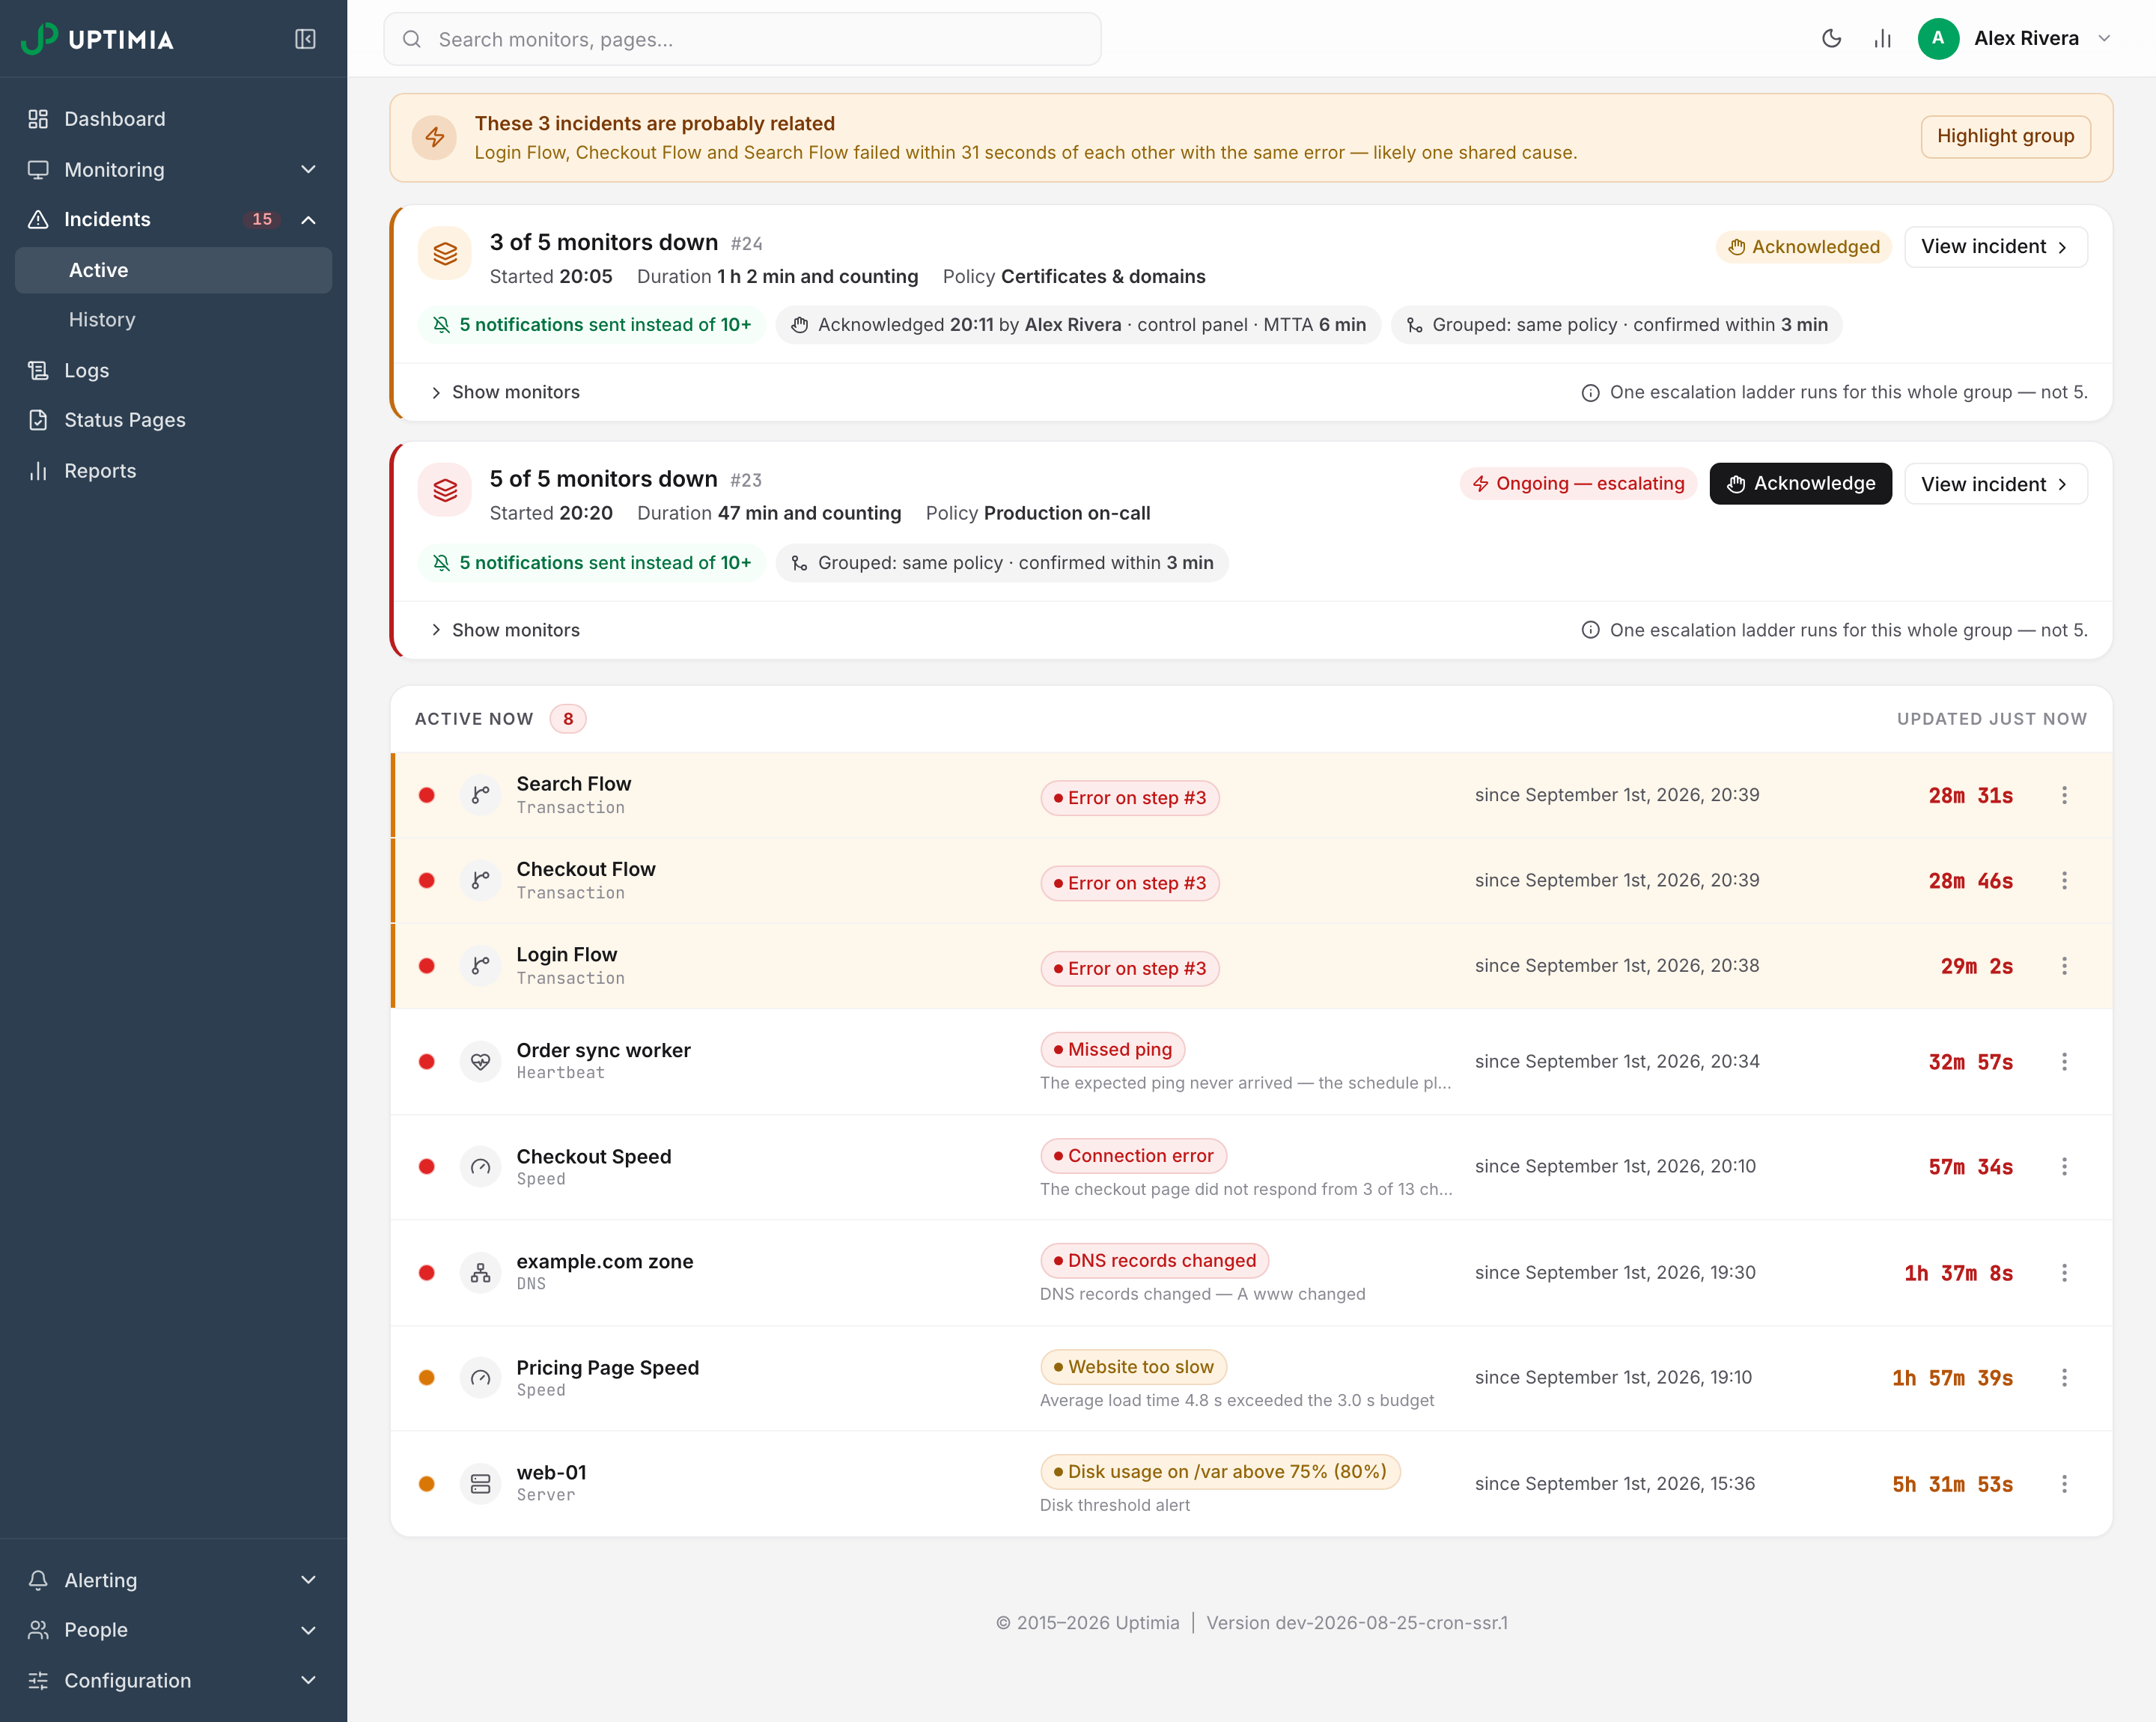Click the Ongoing — escalating status badge
Viewport: 2156px width, 1722px height.
click(1578, 484)
